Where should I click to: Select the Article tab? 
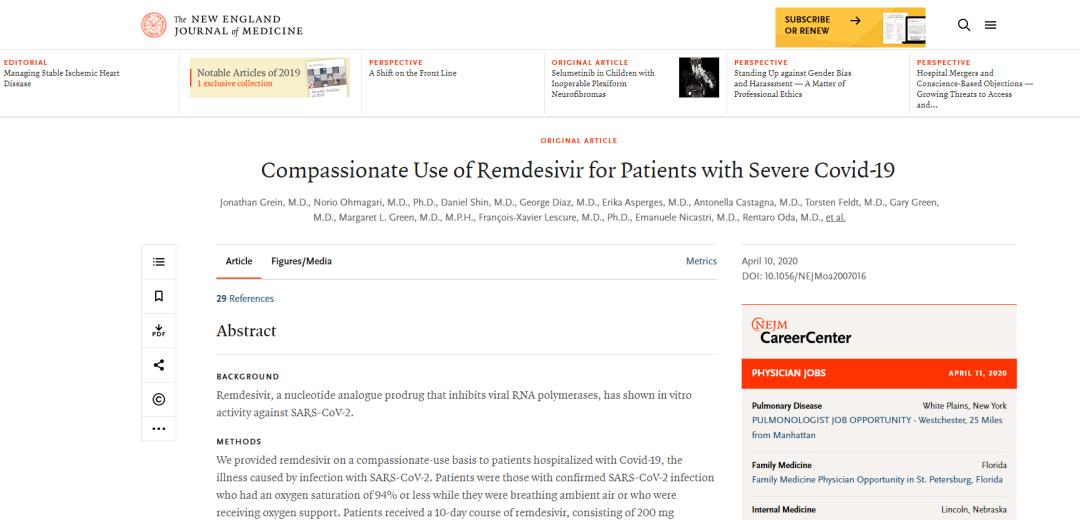point(239,261)
